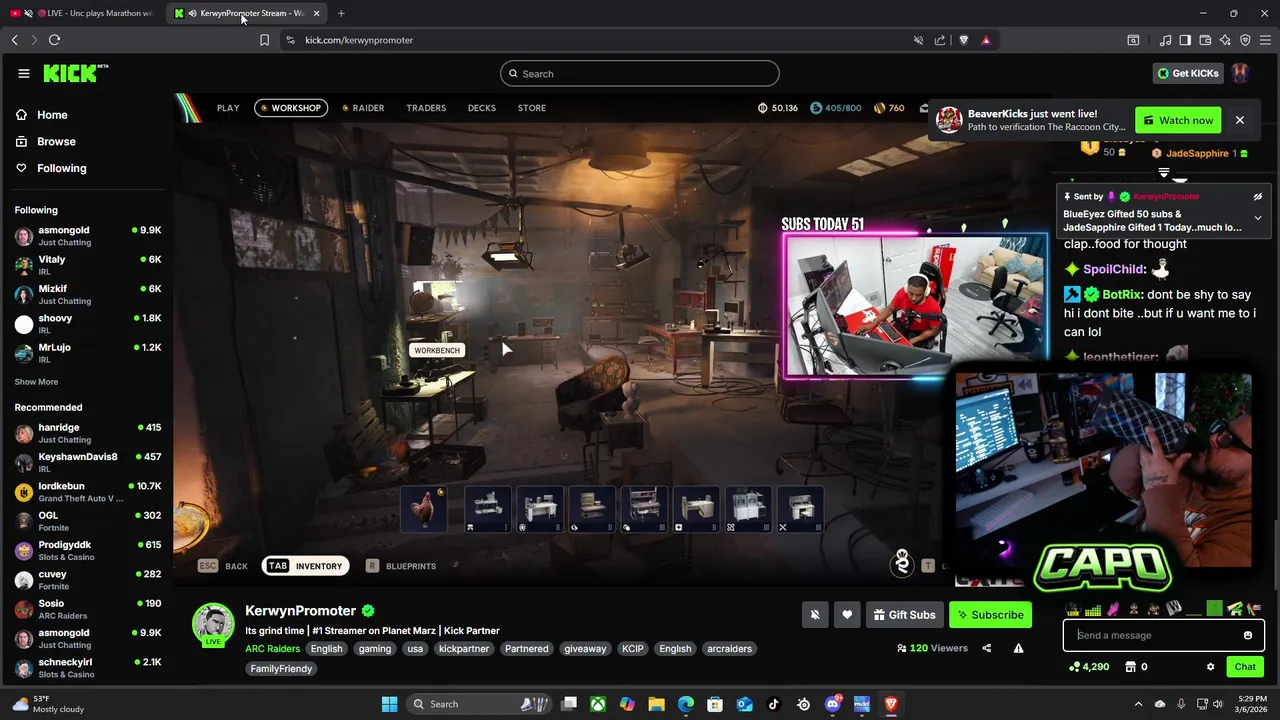The width and height of the screenshot is (1280, 720).
Task: Open TikTok from the taskbar
Action: pos(773,704)
